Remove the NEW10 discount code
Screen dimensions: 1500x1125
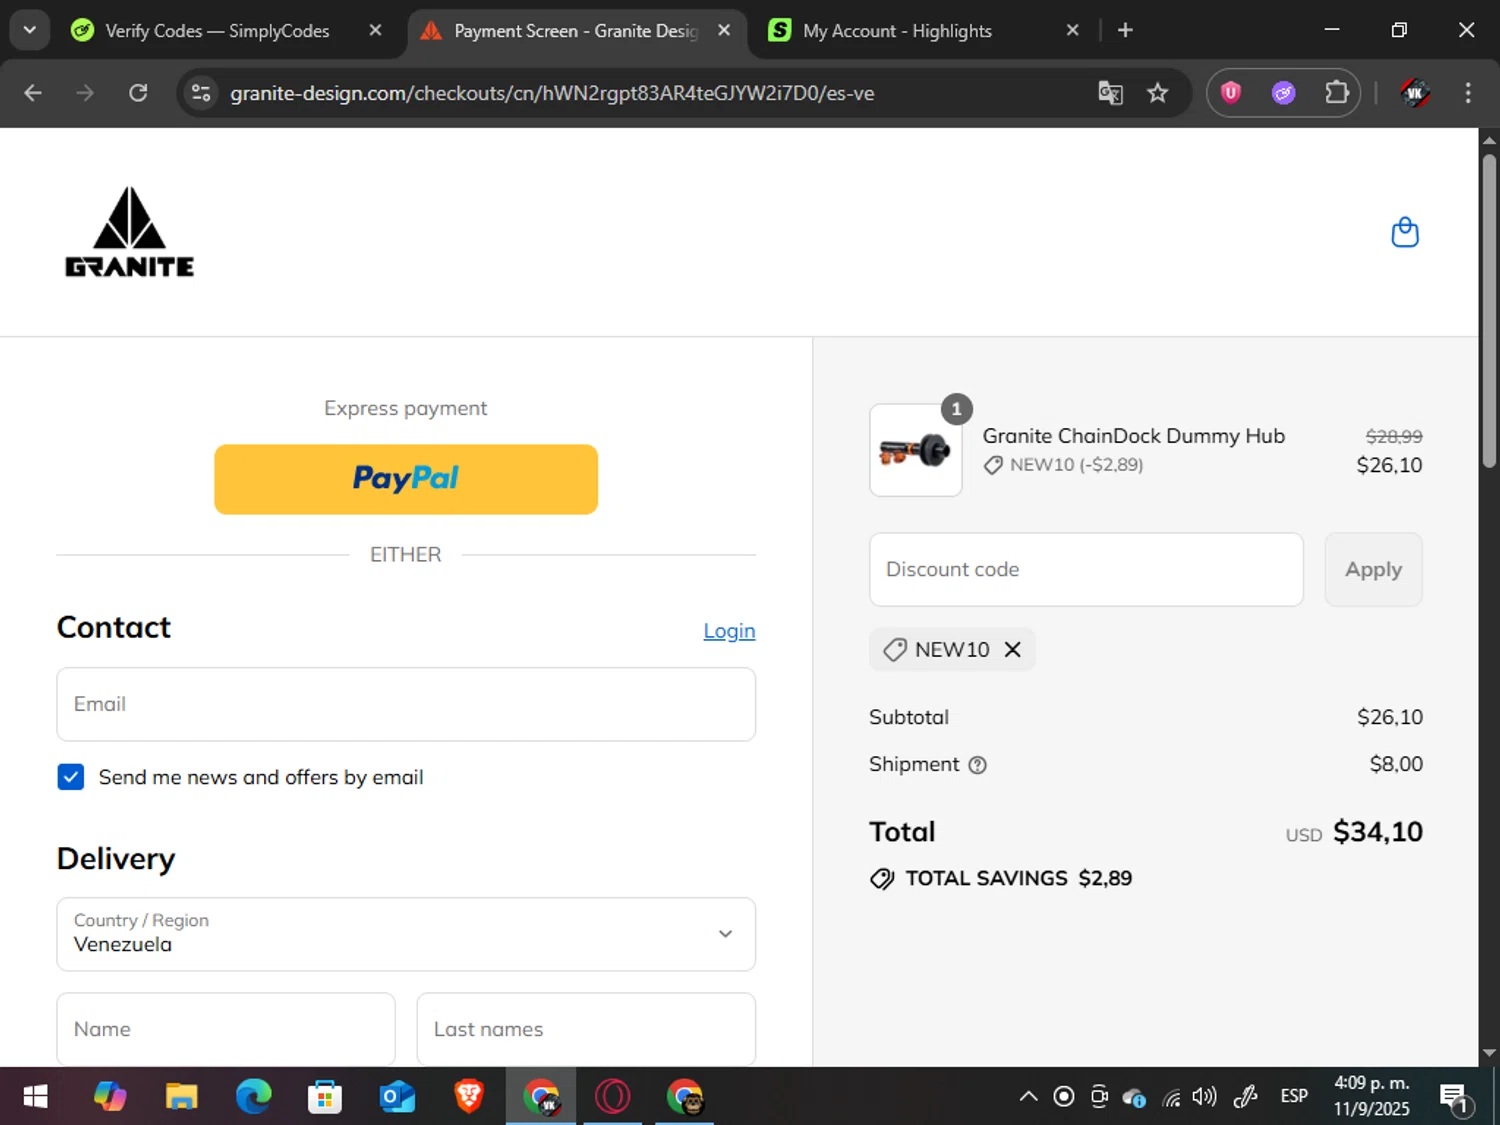1012,650
